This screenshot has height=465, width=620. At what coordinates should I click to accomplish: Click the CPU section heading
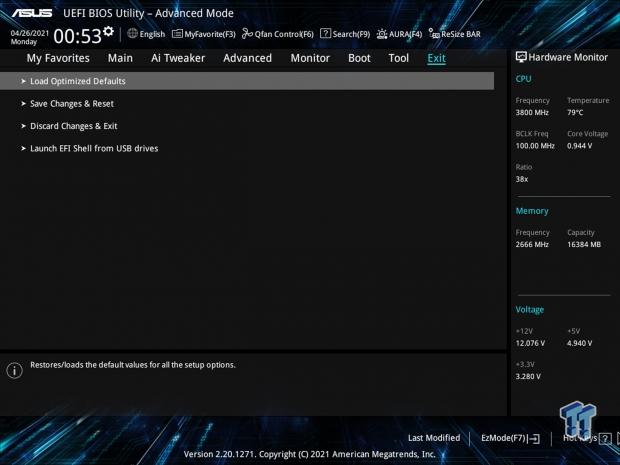pos(523,79)
